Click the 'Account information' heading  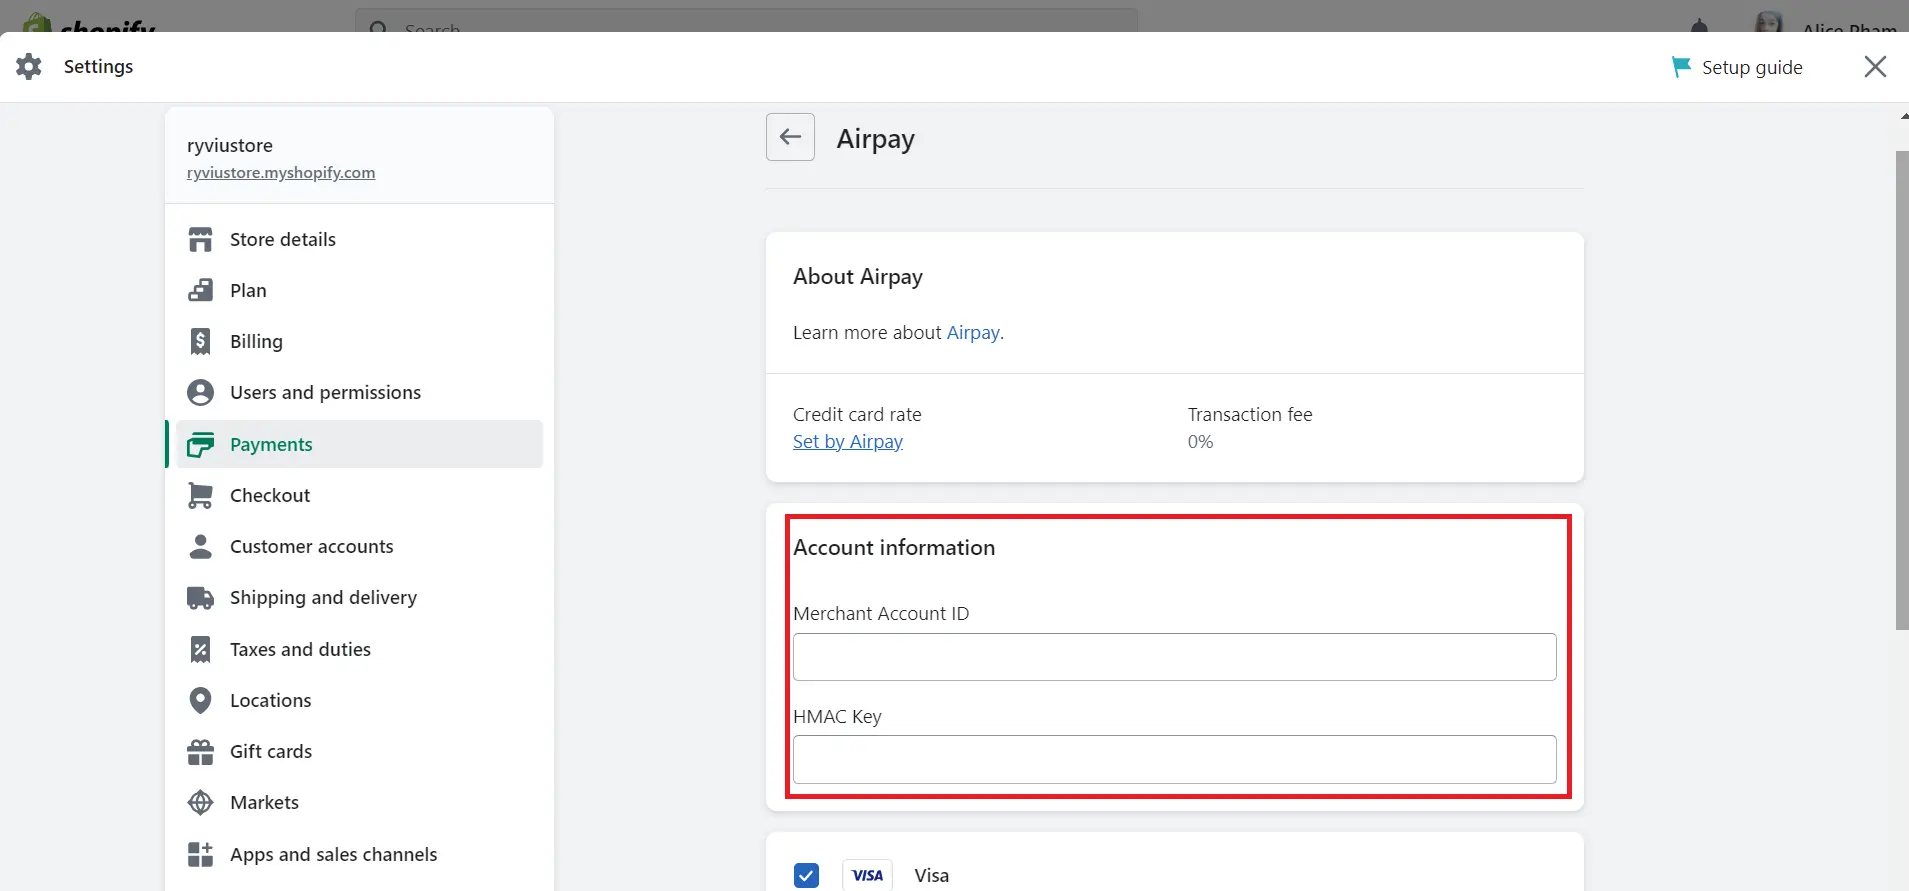894,548
